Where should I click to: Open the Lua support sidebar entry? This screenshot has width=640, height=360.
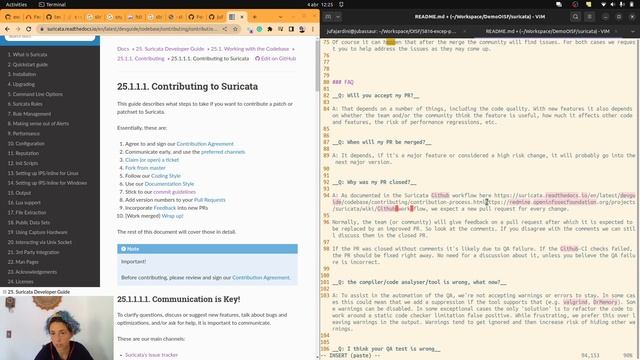click(24, 202)
